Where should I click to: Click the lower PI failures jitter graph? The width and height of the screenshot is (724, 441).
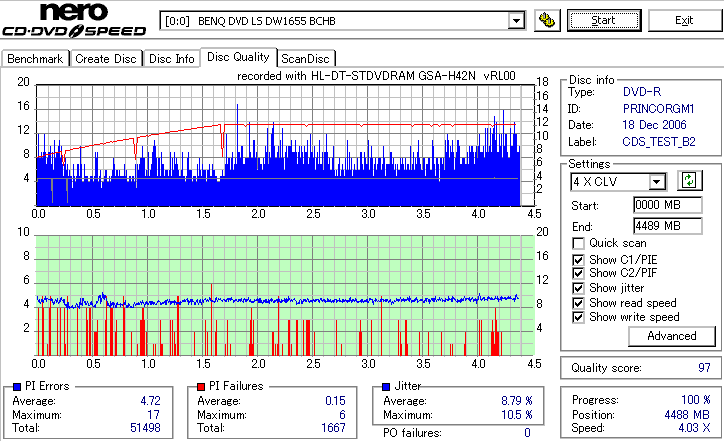(x=285, y=296)
